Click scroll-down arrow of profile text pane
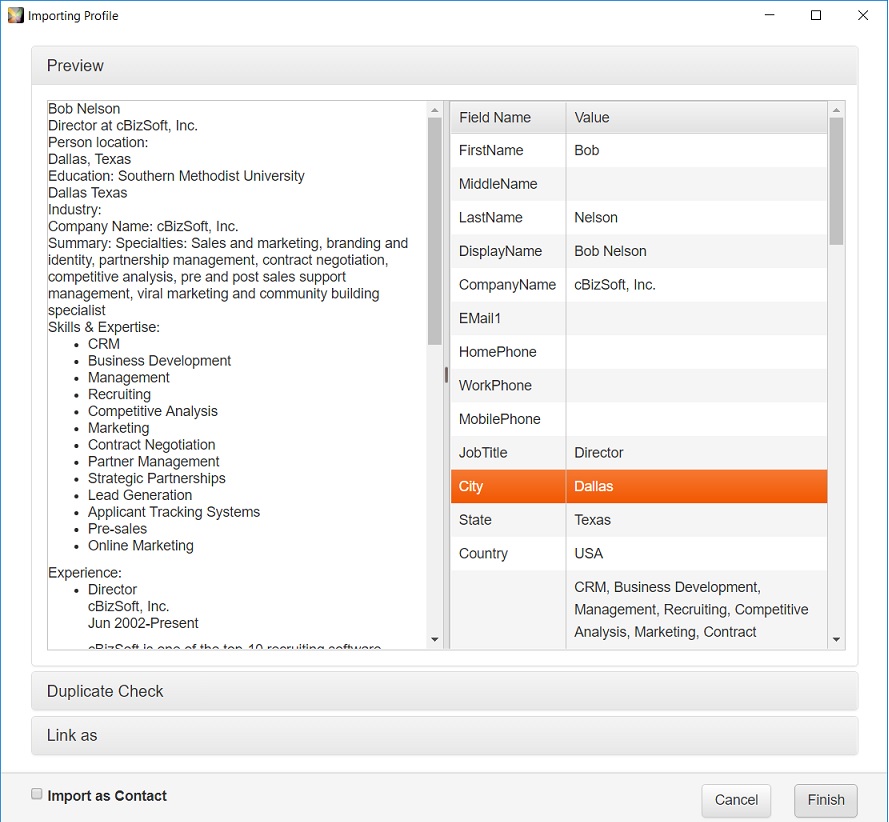This screenshot has width=889, height=822. 435,639
